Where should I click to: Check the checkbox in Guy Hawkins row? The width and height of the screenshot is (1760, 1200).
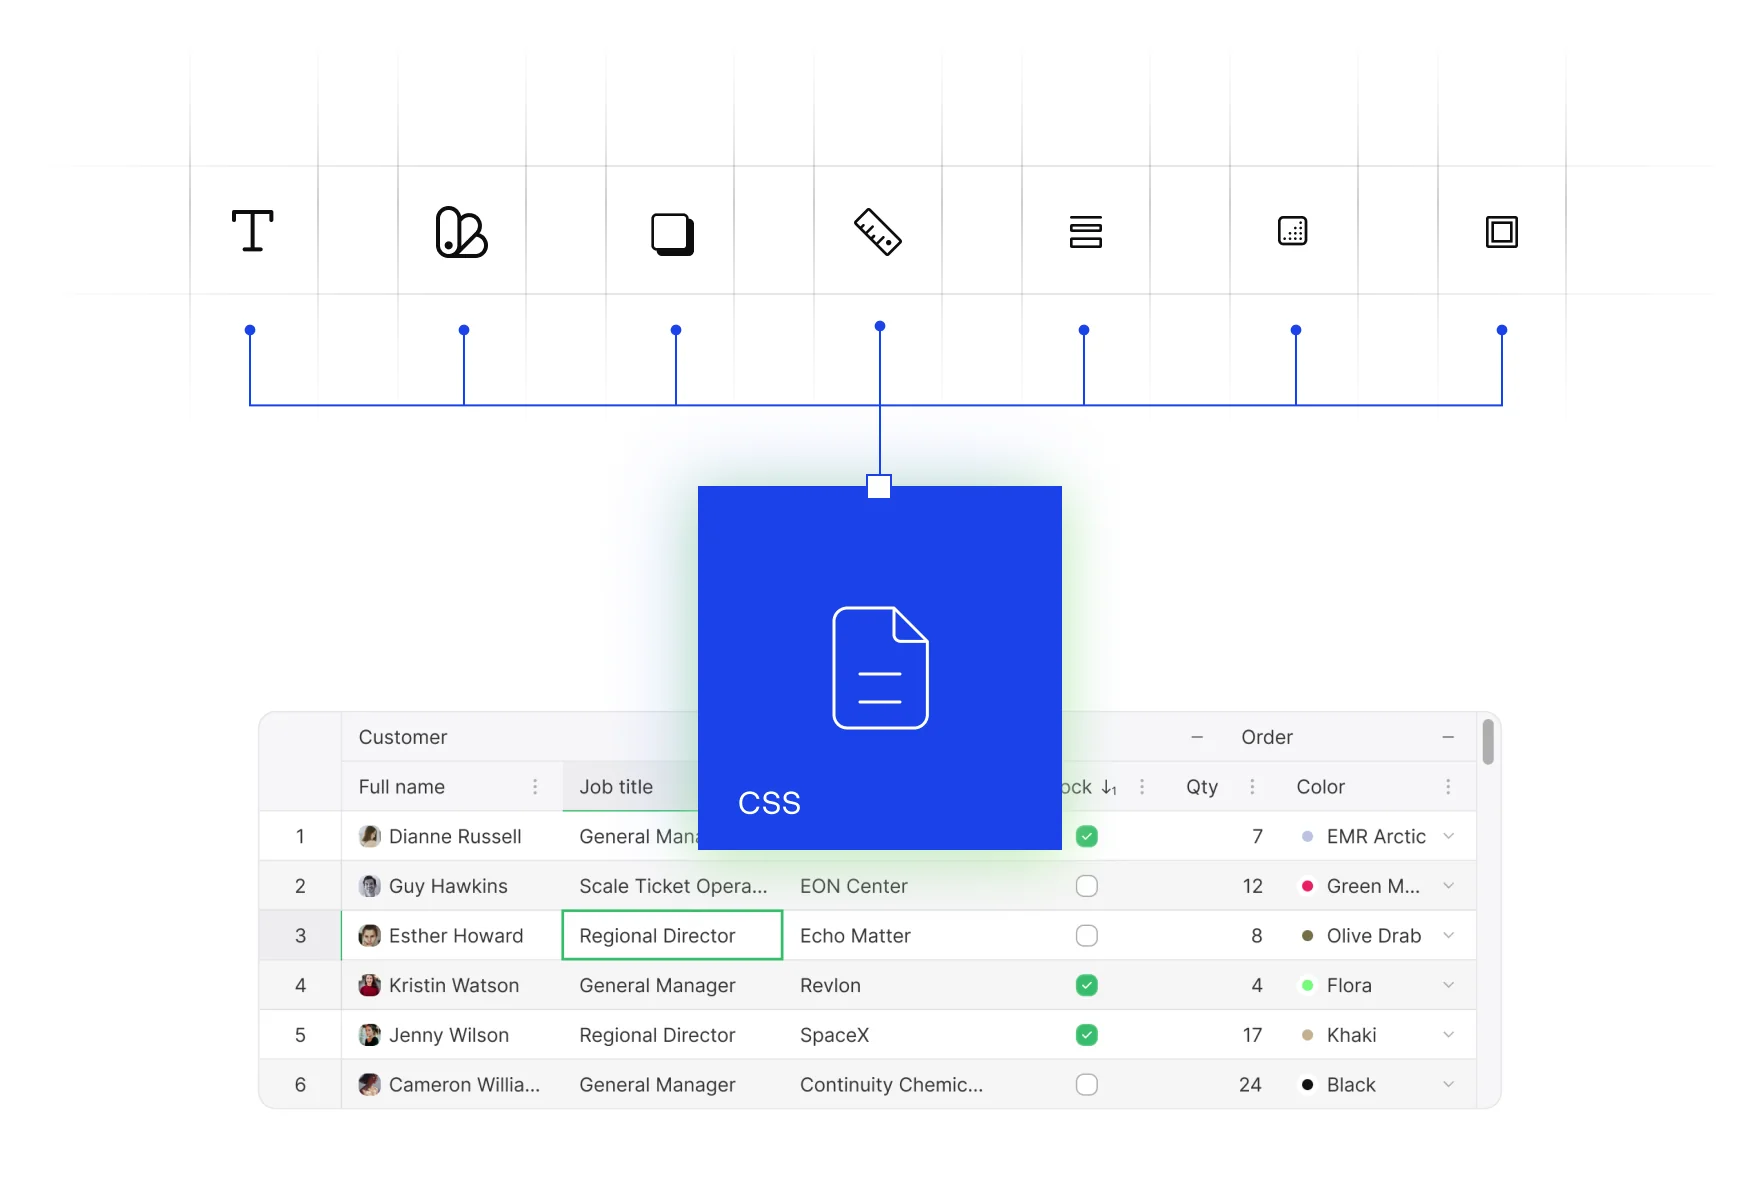[1087, 886]
